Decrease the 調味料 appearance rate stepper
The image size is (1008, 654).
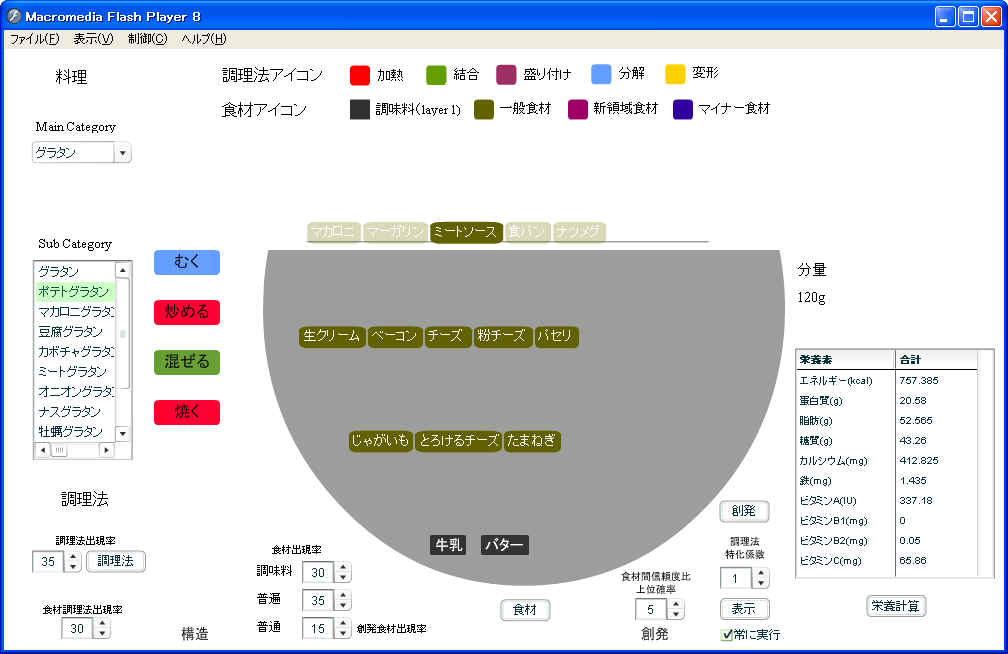(343, 577)
